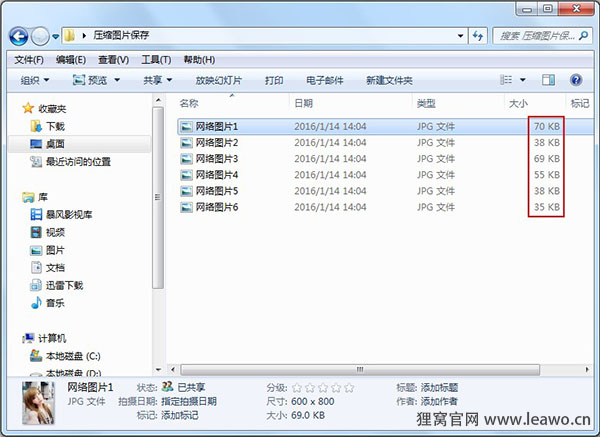Open the change view dropdown arrow
This screenshot has width=600, height=437.
coord(522,80)
